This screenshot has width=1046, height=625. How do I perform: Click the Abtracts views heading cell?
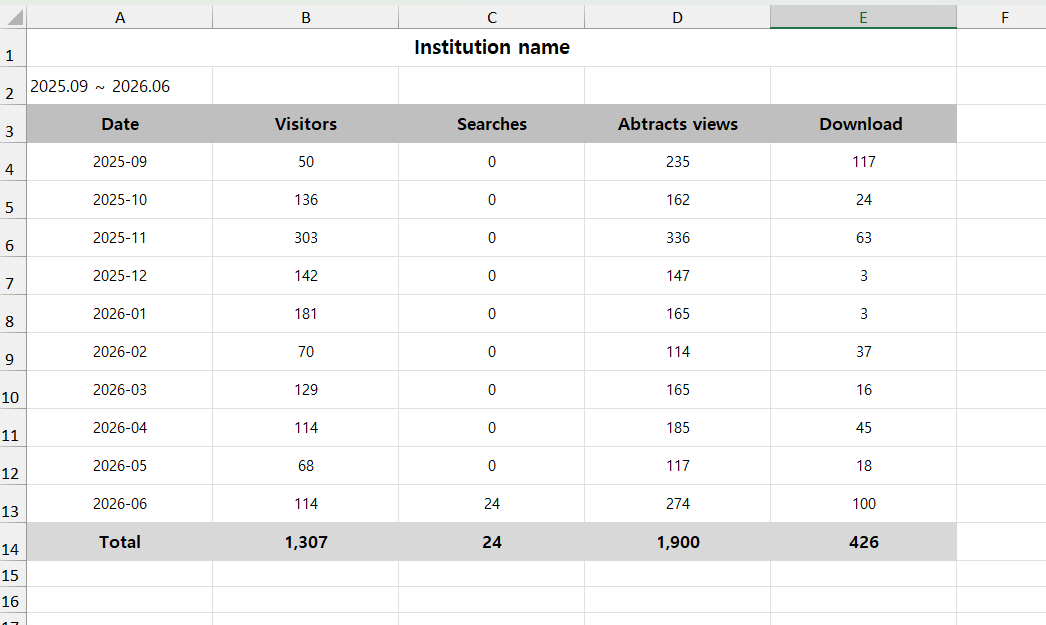tap(678, 124)
